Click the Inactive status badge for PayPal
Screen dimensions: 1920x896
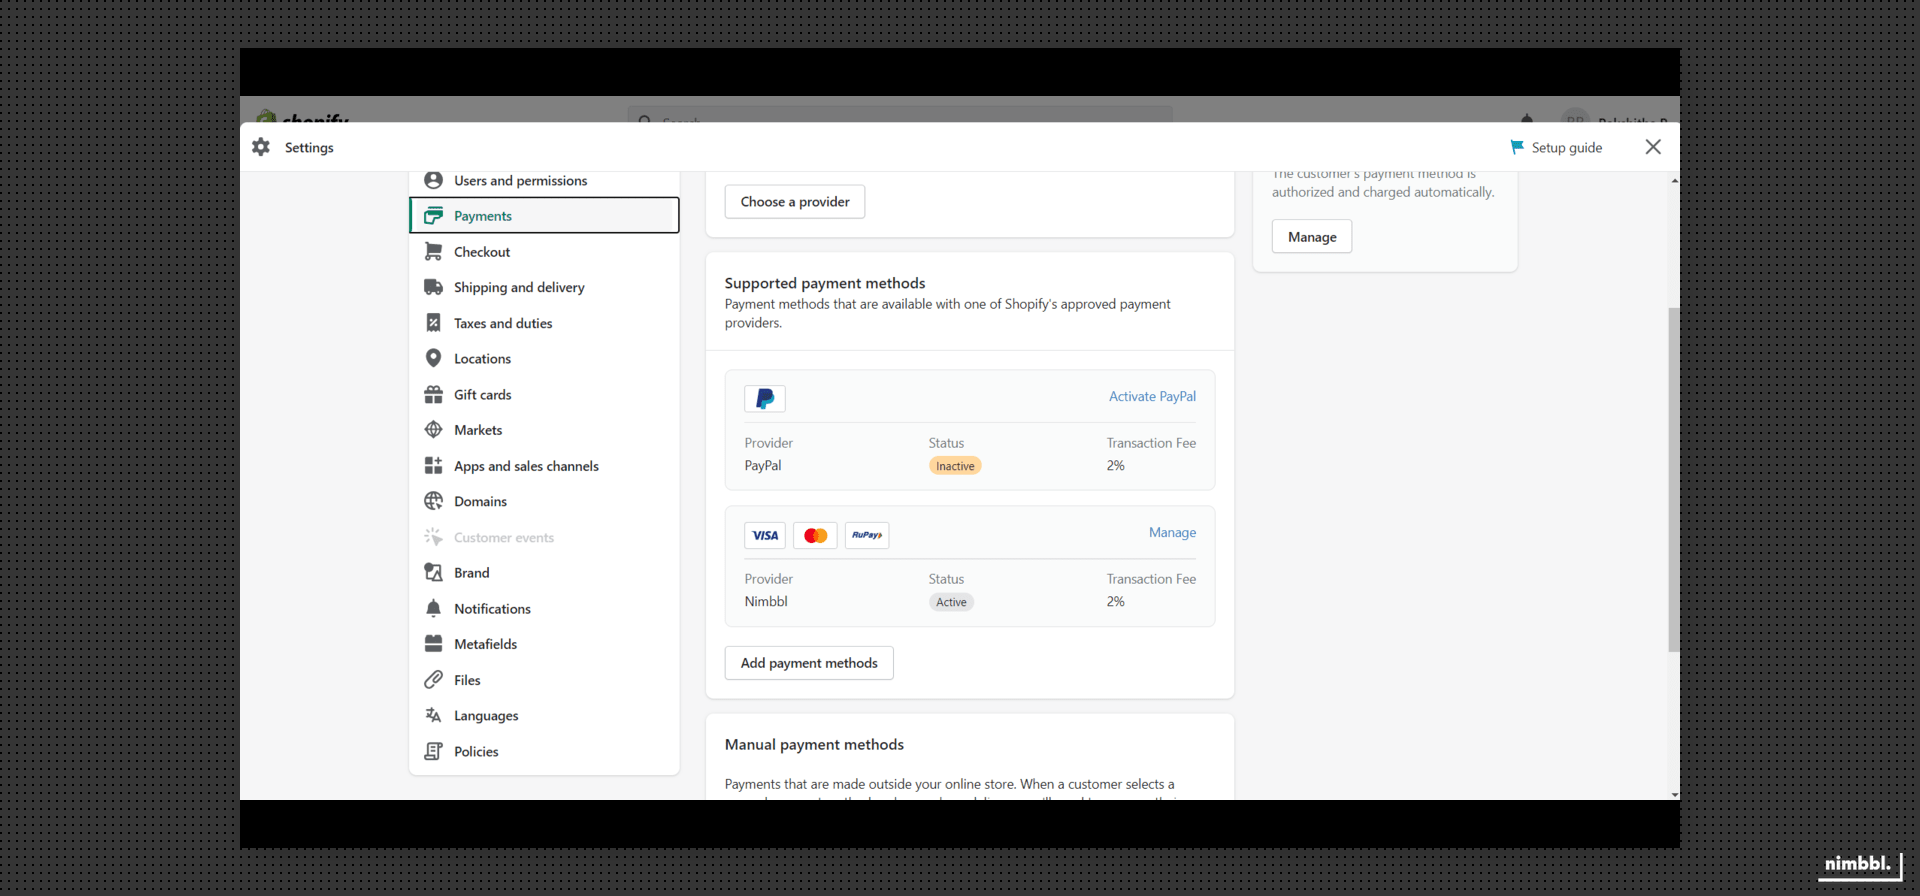(955, 466)
